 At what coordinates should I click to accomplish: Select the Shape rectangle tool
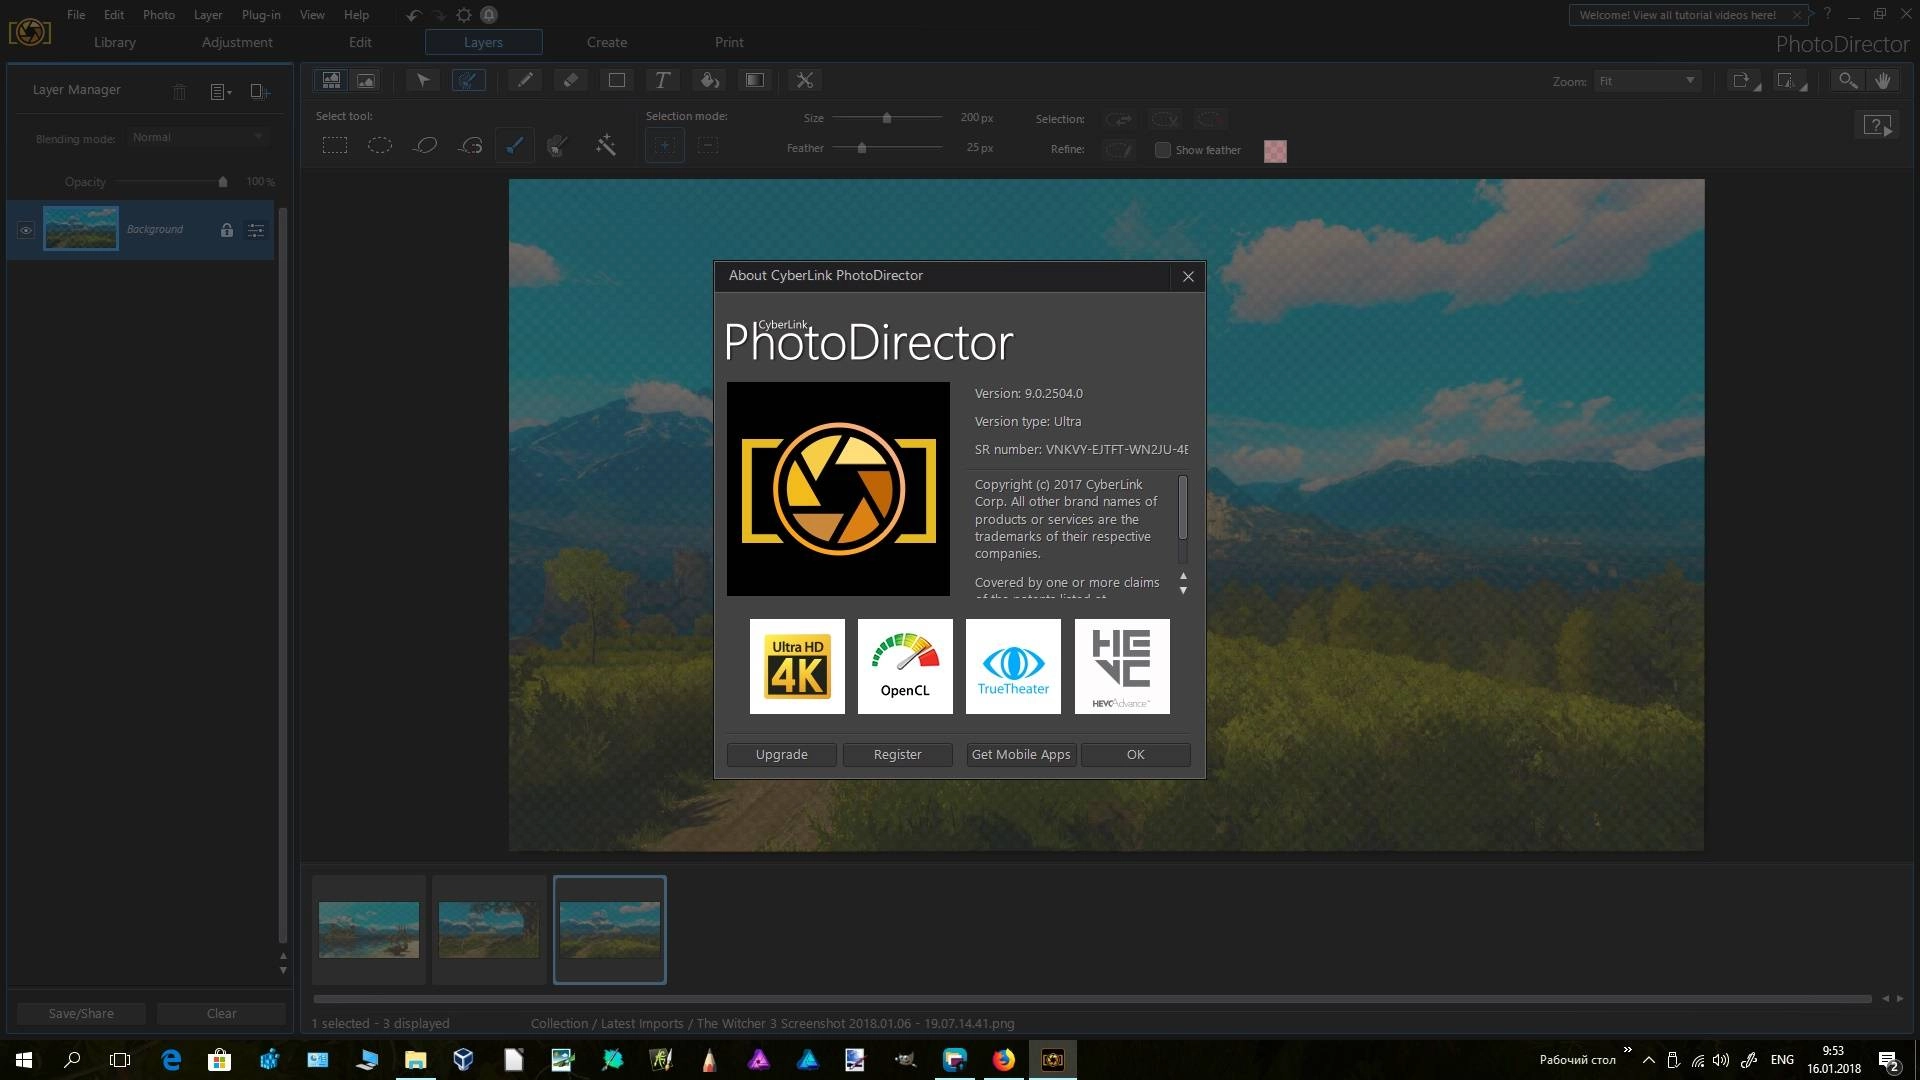[617, 80]
